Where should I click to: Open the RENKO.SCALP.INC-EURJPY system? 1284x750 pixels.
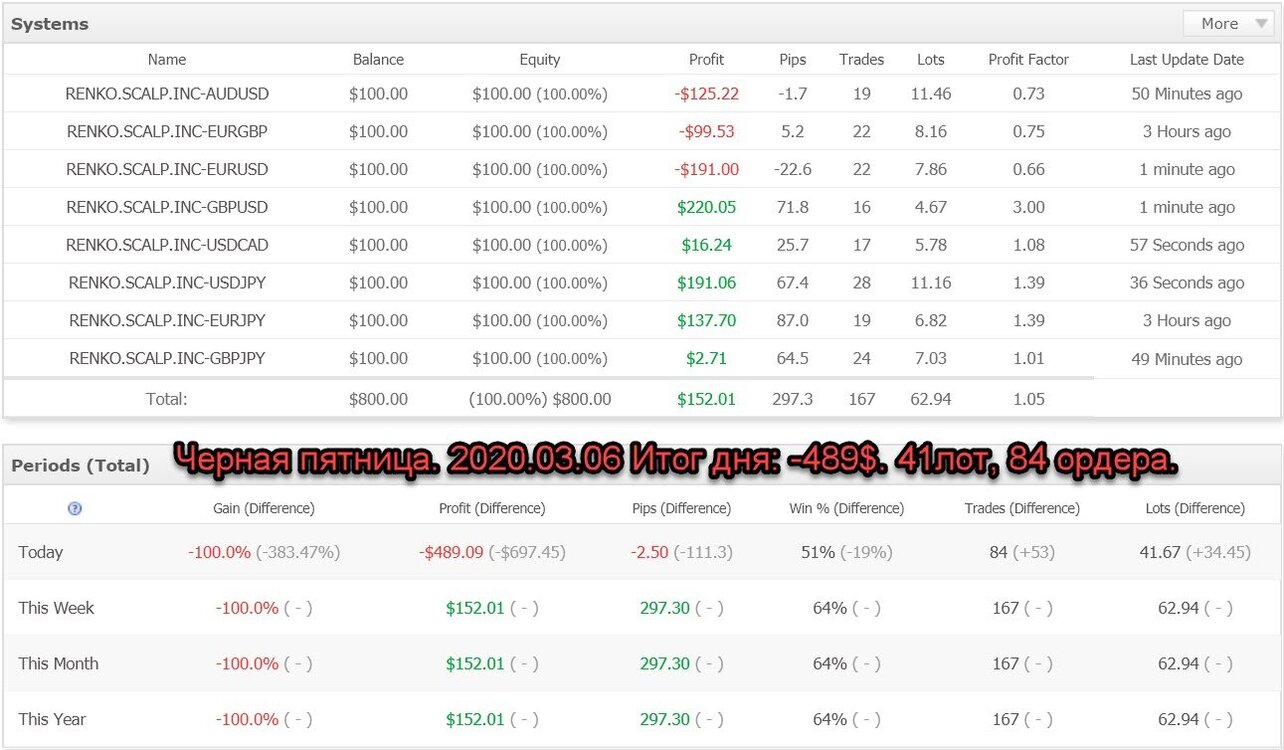(x=167, y=320)
